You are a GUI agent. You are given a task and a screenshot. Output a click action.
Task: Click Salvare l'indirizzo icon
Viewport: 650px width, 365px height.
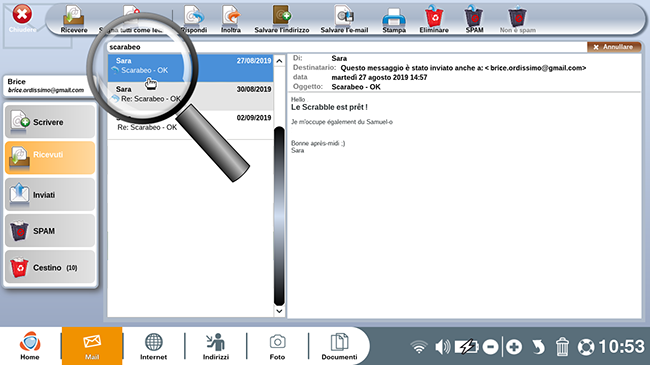(282, 19)
